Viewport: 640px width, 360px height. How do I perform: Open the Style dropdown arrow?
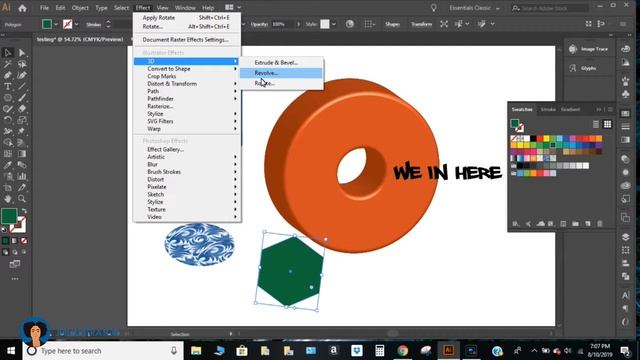tap(334, 24)
